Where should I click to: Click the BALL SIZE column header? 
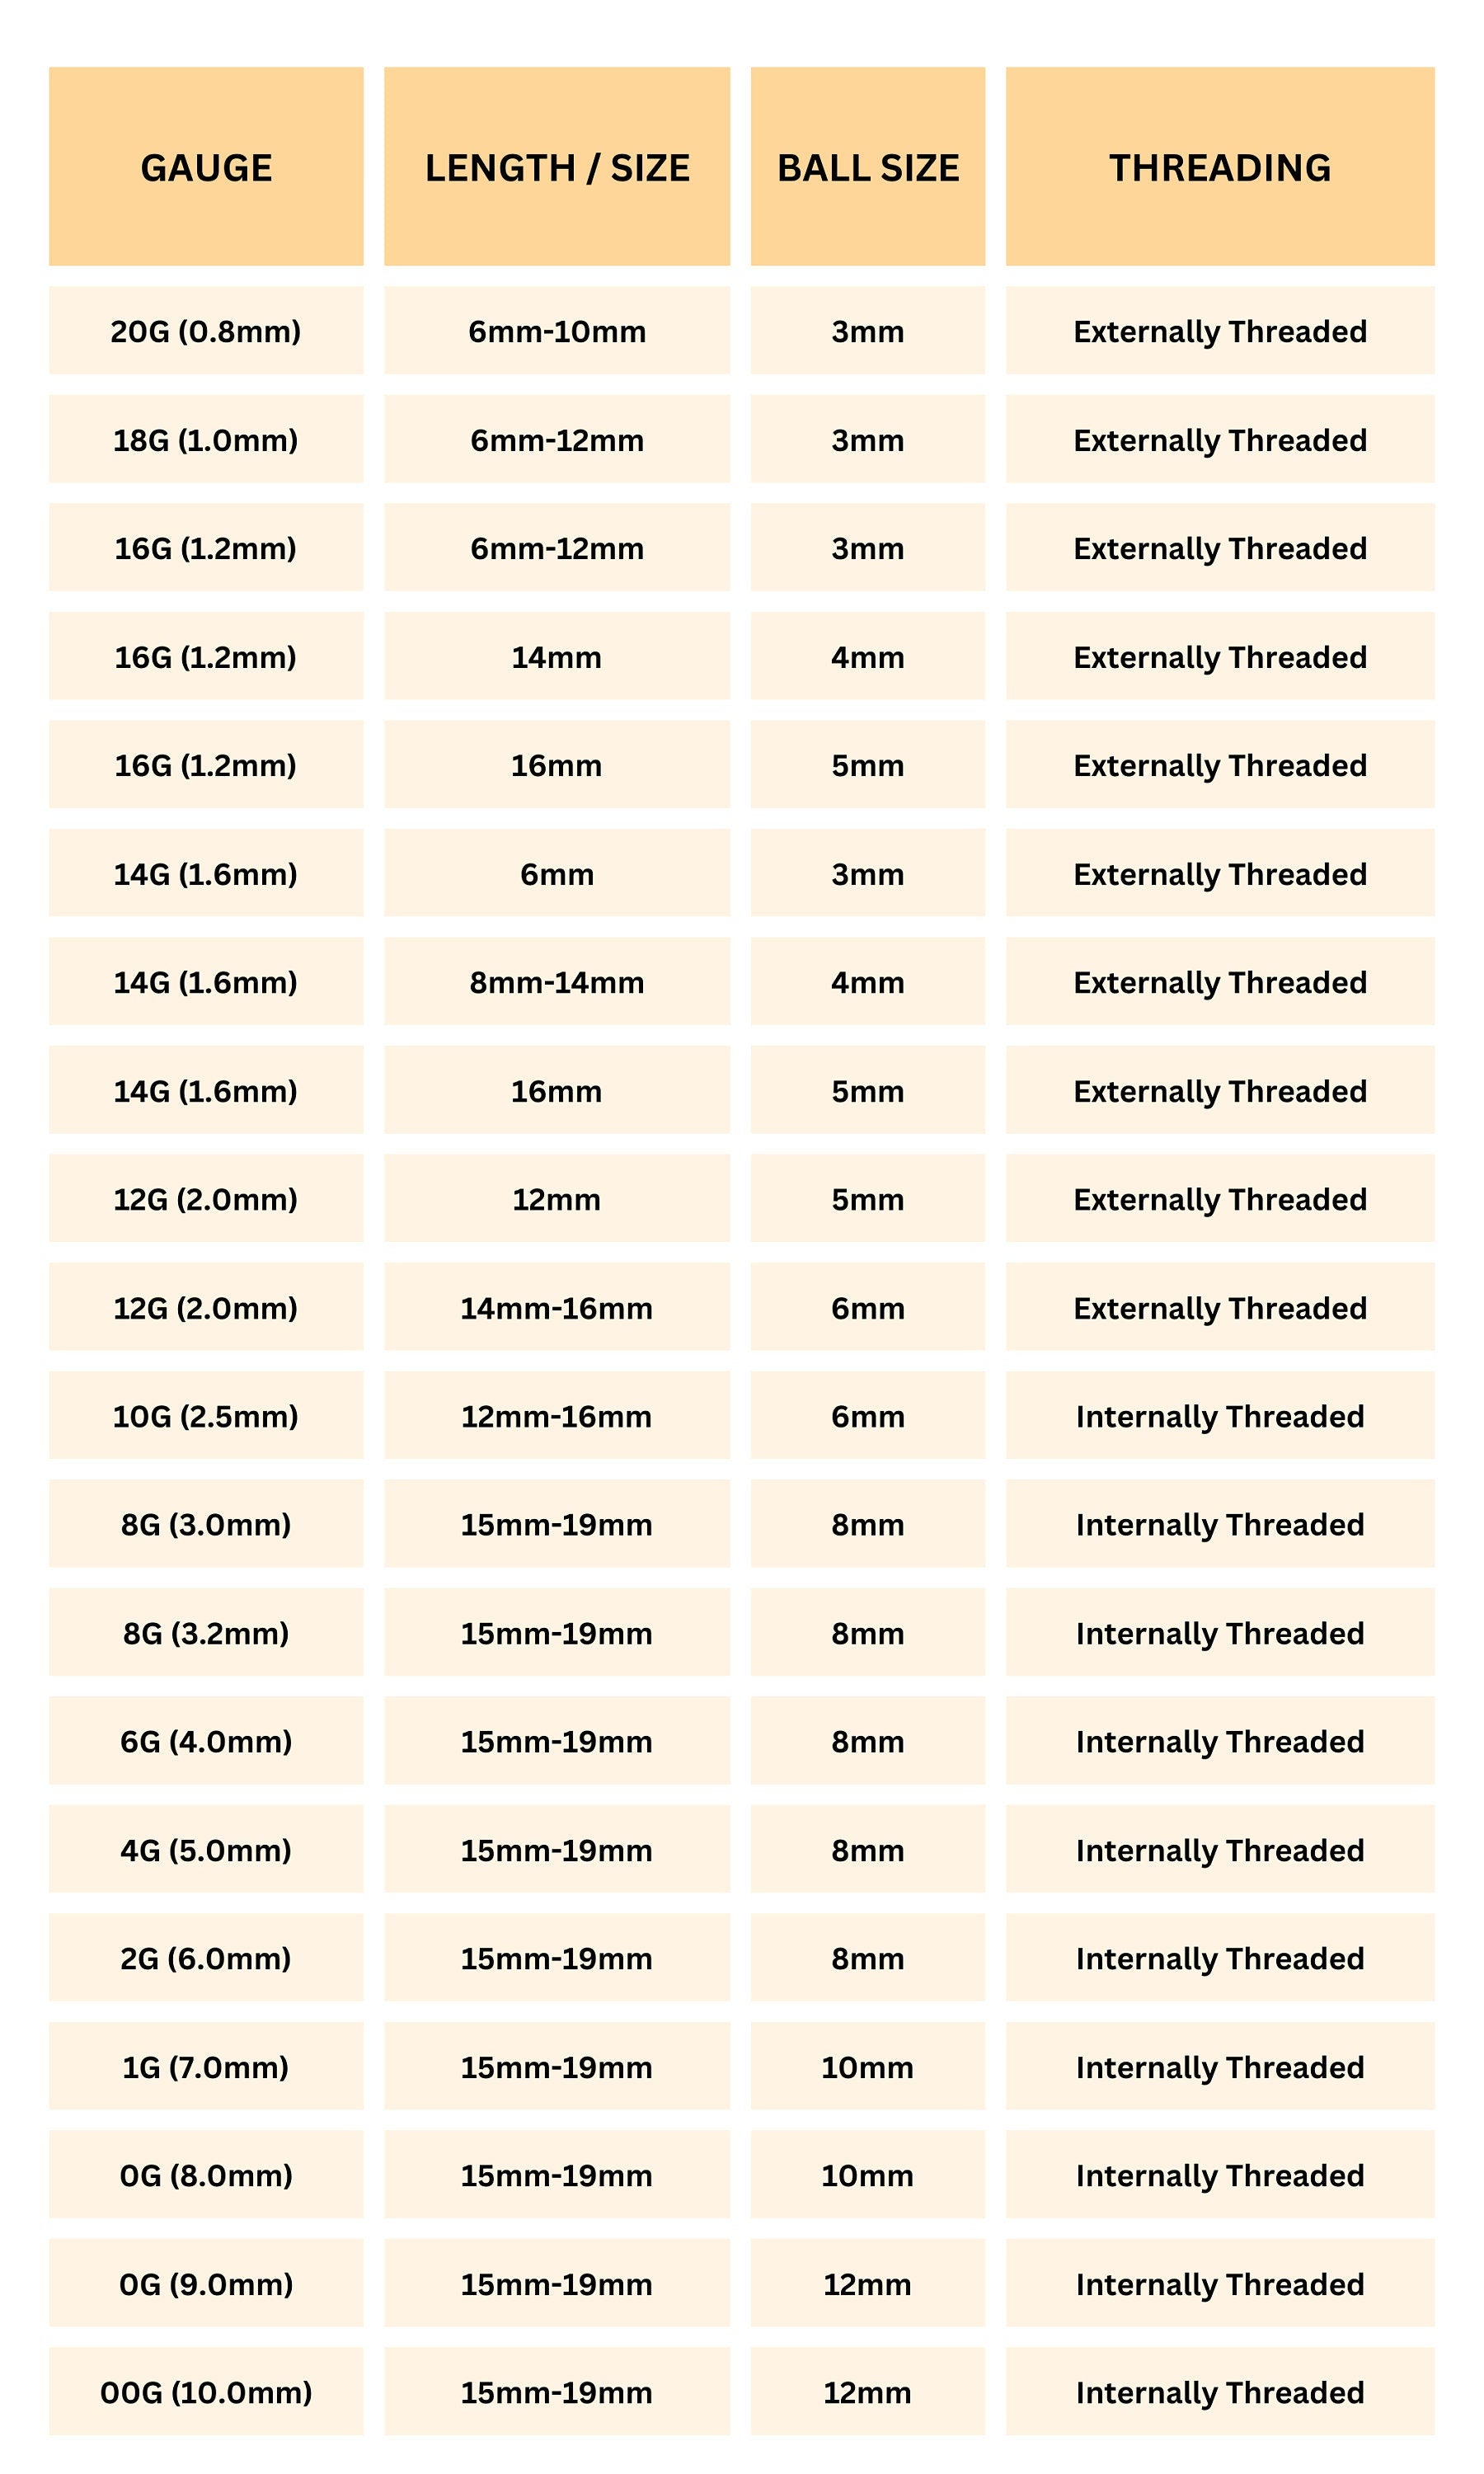pyautogui.click(x=867, y=167)
